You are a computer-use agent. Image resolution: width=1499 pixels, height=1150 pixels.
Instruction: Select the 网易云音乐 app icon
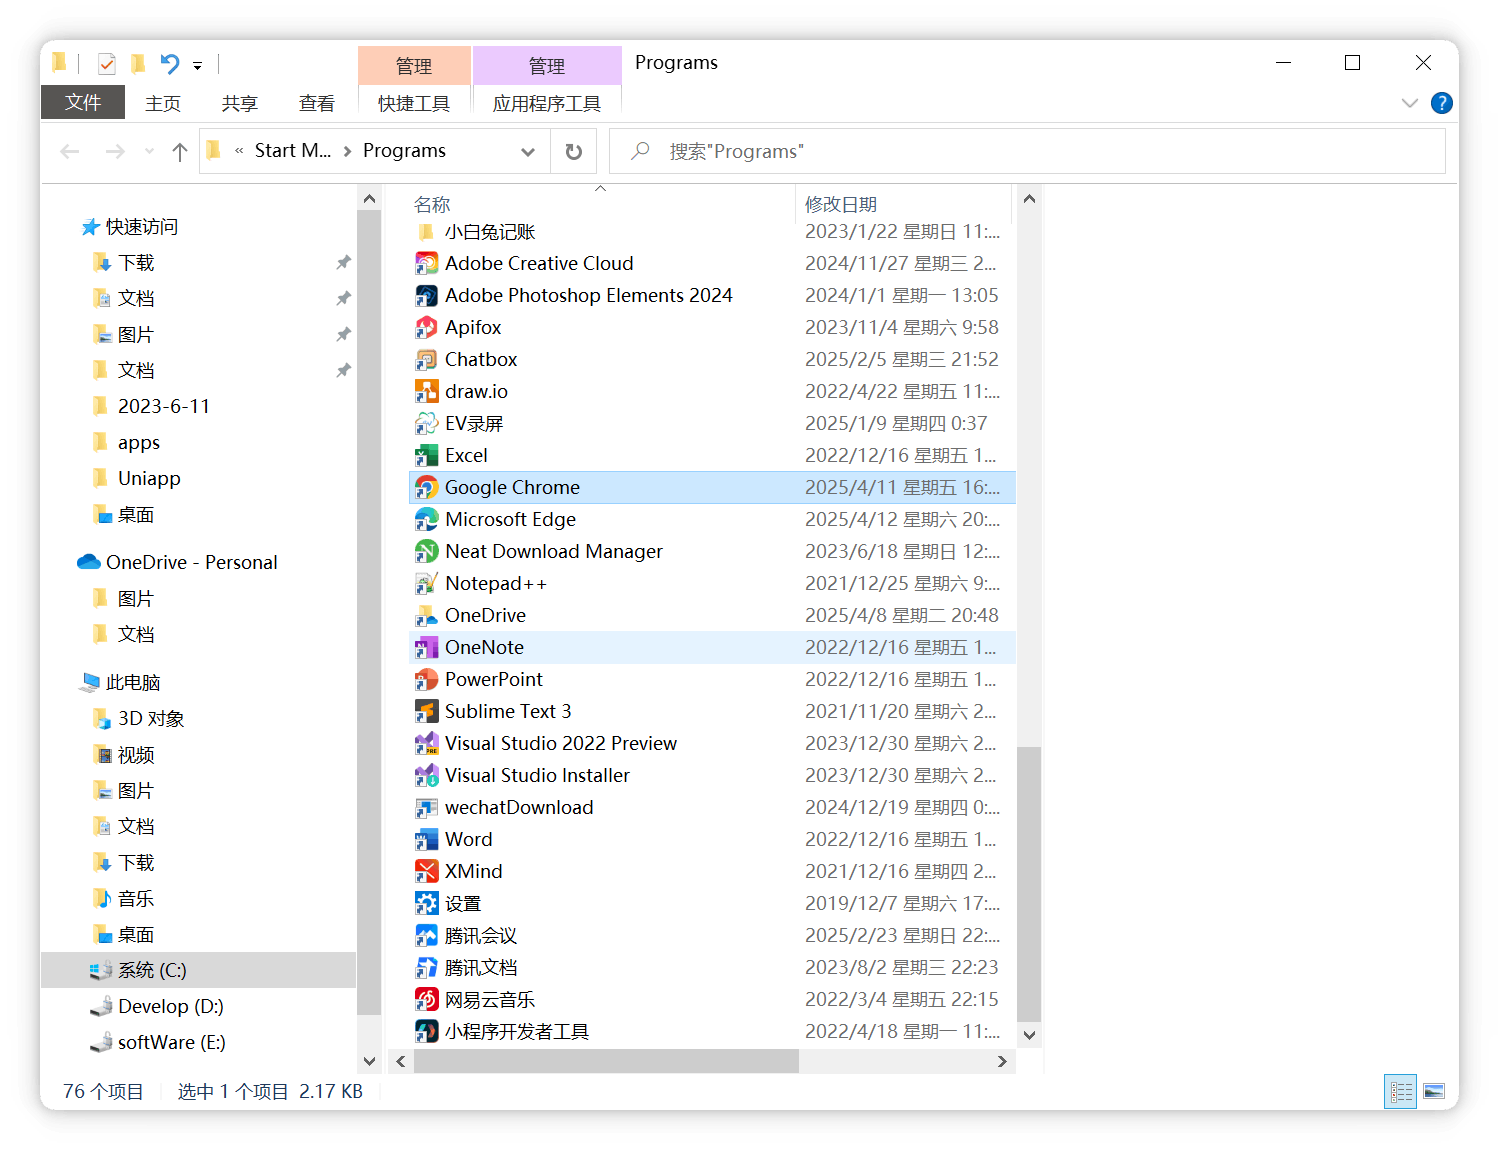[426, 999]
